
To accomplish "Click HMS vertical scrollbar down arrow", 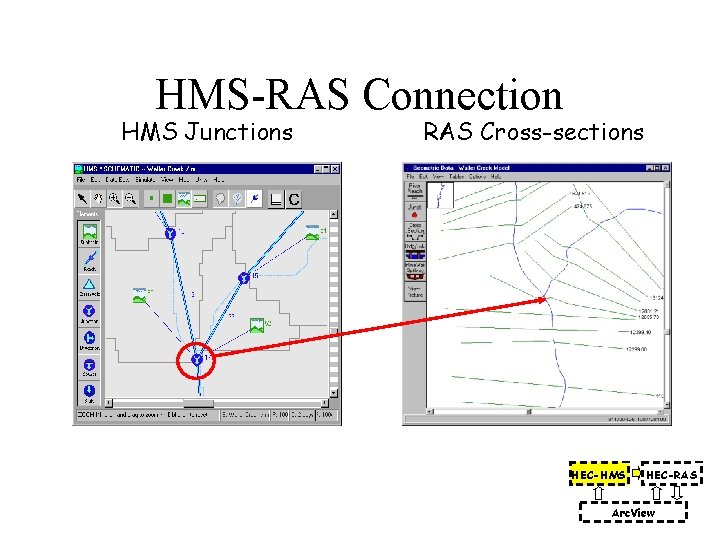I will coord(334,393).
